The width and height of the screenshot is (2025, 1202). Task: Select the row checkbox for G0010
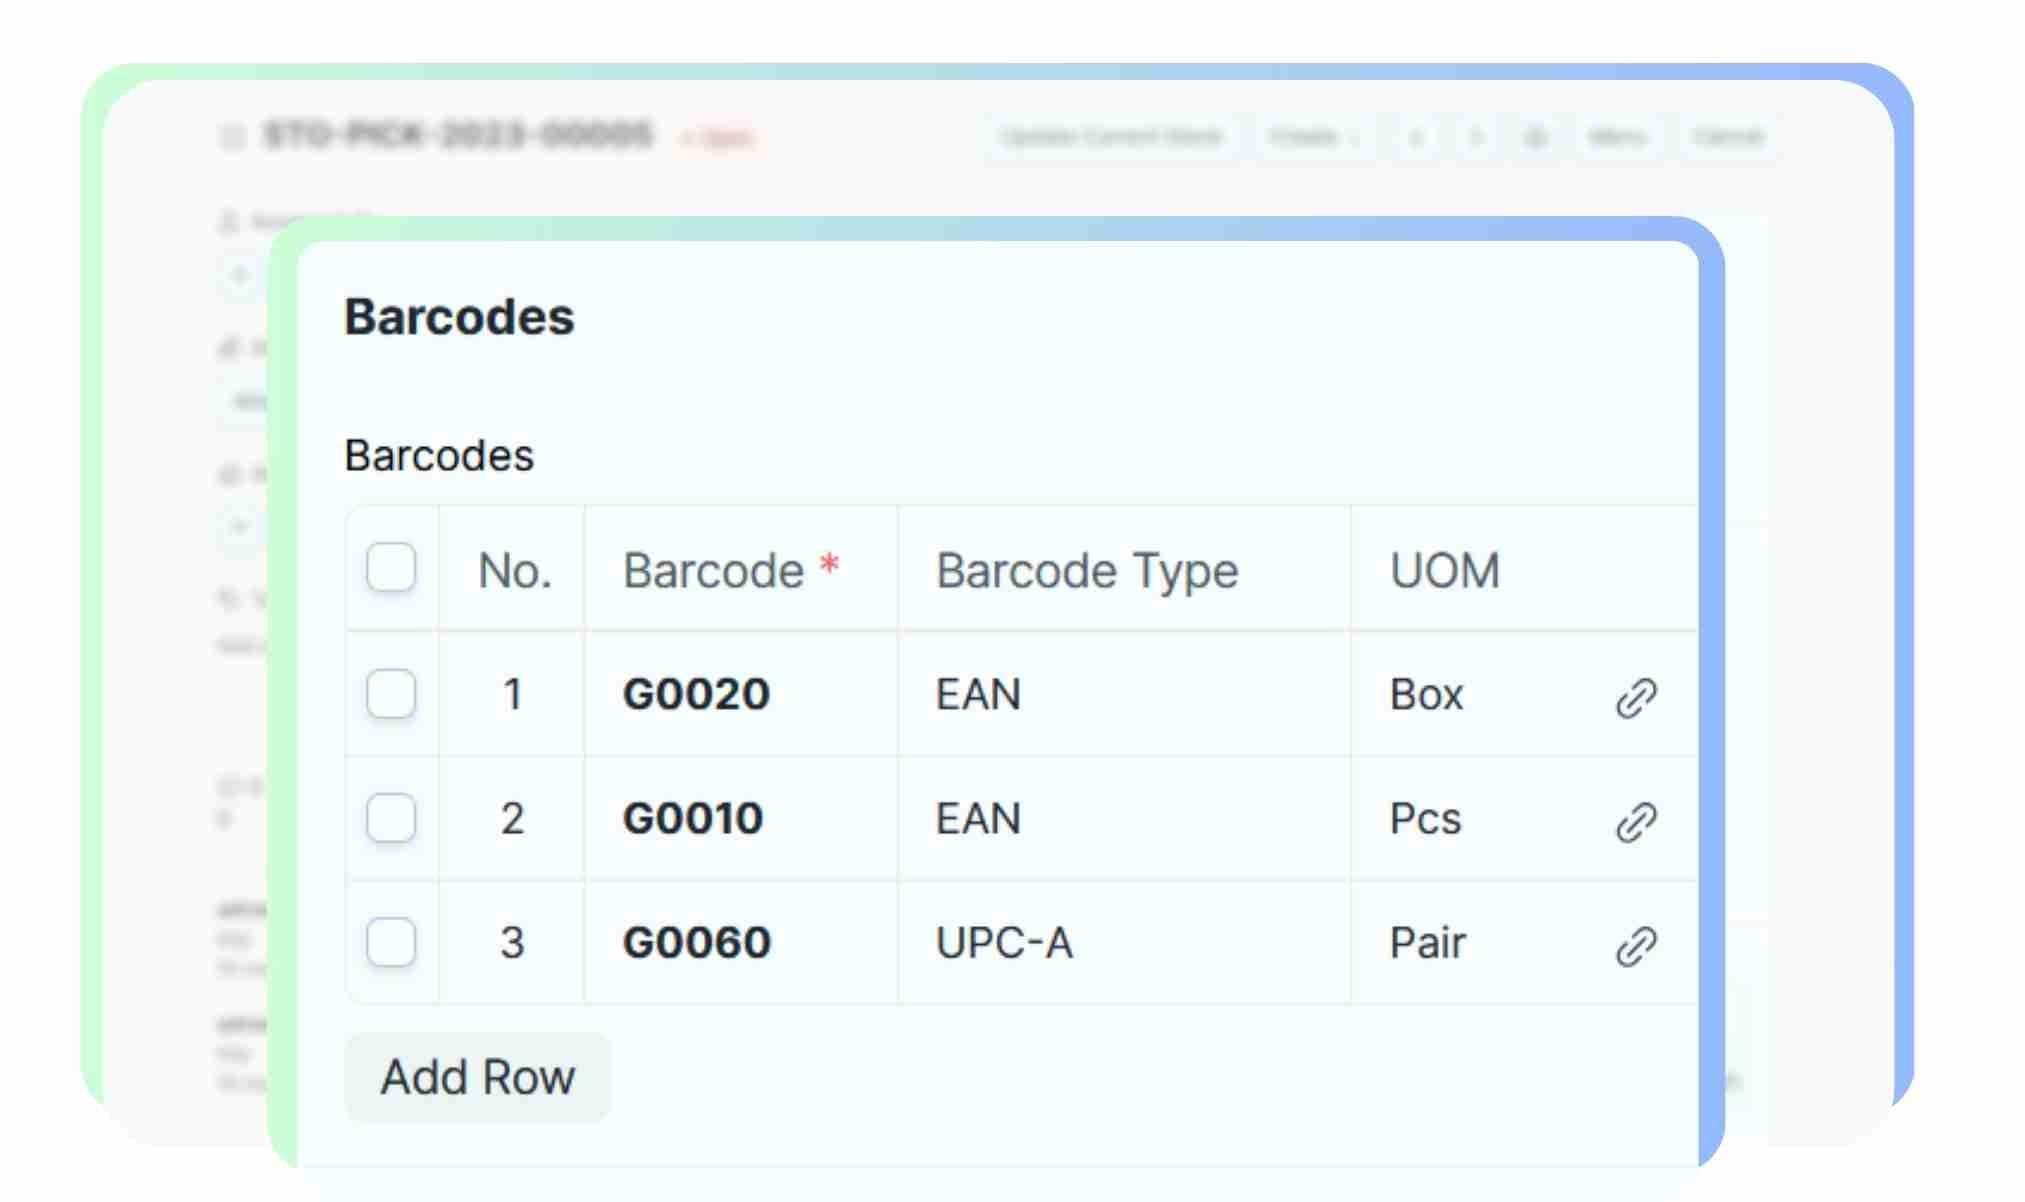click(391, 818)
